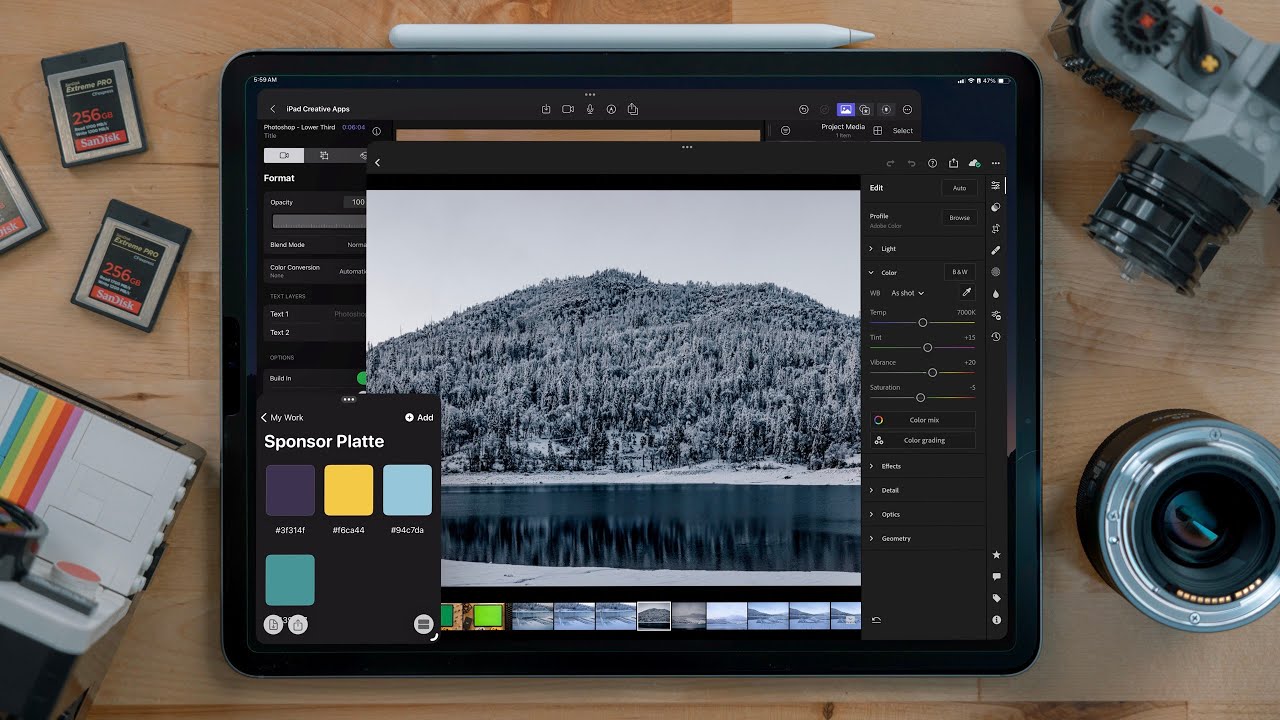
Task: Click the Browse profile button
Action: point(959,217)
